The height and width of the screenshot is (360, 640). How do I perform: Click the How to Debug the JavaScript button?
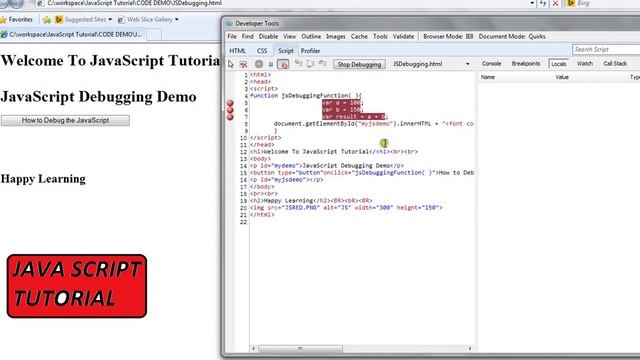click(x=65, y=120)
